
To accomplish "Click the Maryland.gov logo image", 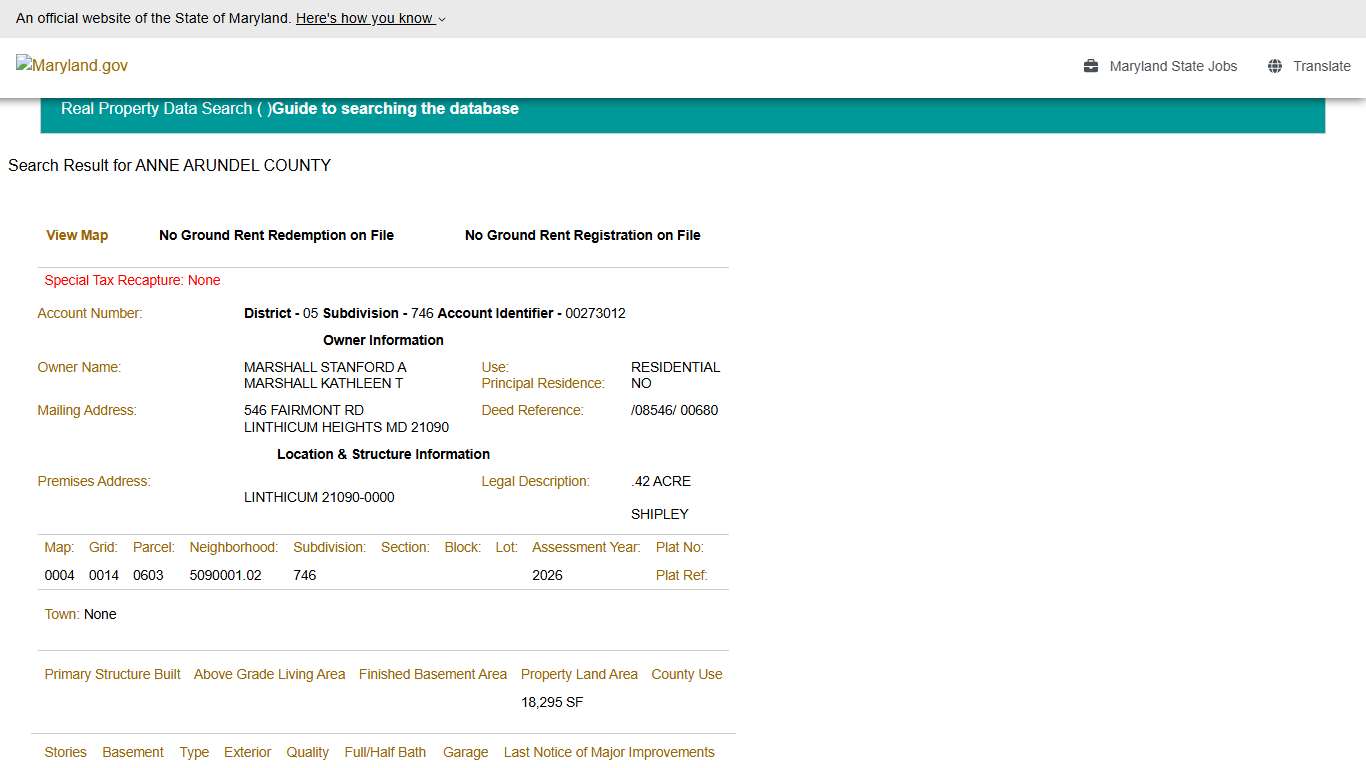I will pyautogui.click(x=72, y=65).
